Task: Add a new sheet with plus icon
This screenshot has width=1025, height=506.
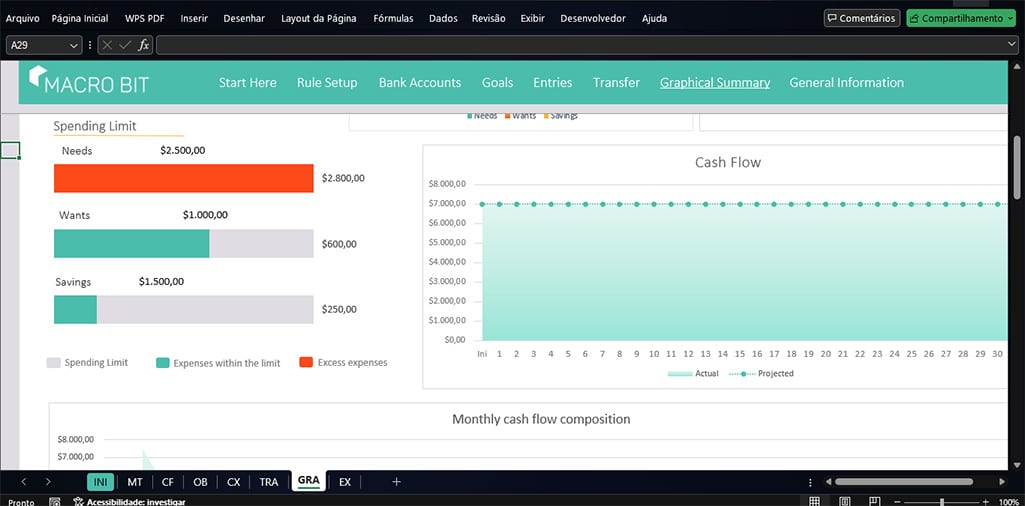Action: point(396,482)
